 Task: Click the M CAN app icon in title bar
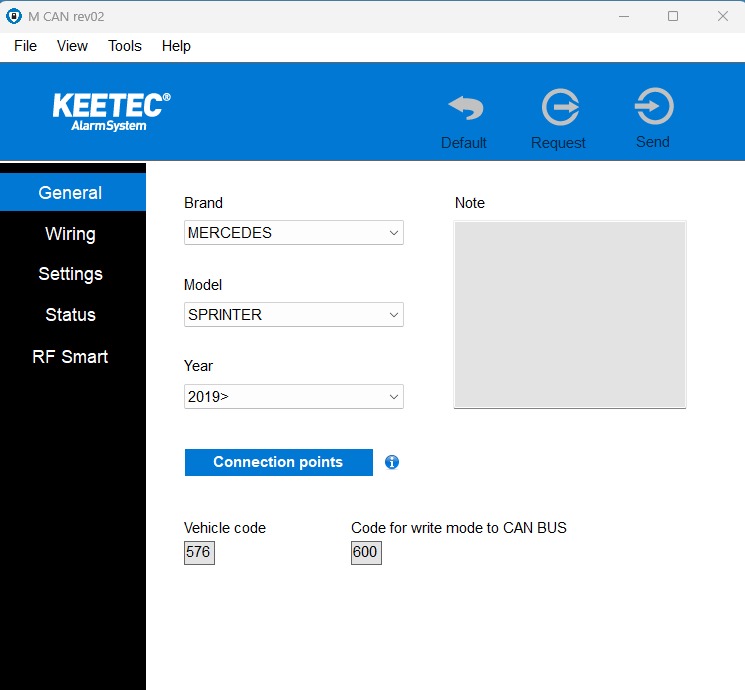(x=14, y=16)
